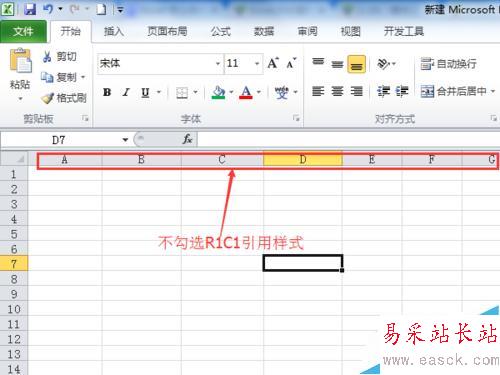Expand the 粘贴 options arrow
500x375 pixels.
(20, 99)
